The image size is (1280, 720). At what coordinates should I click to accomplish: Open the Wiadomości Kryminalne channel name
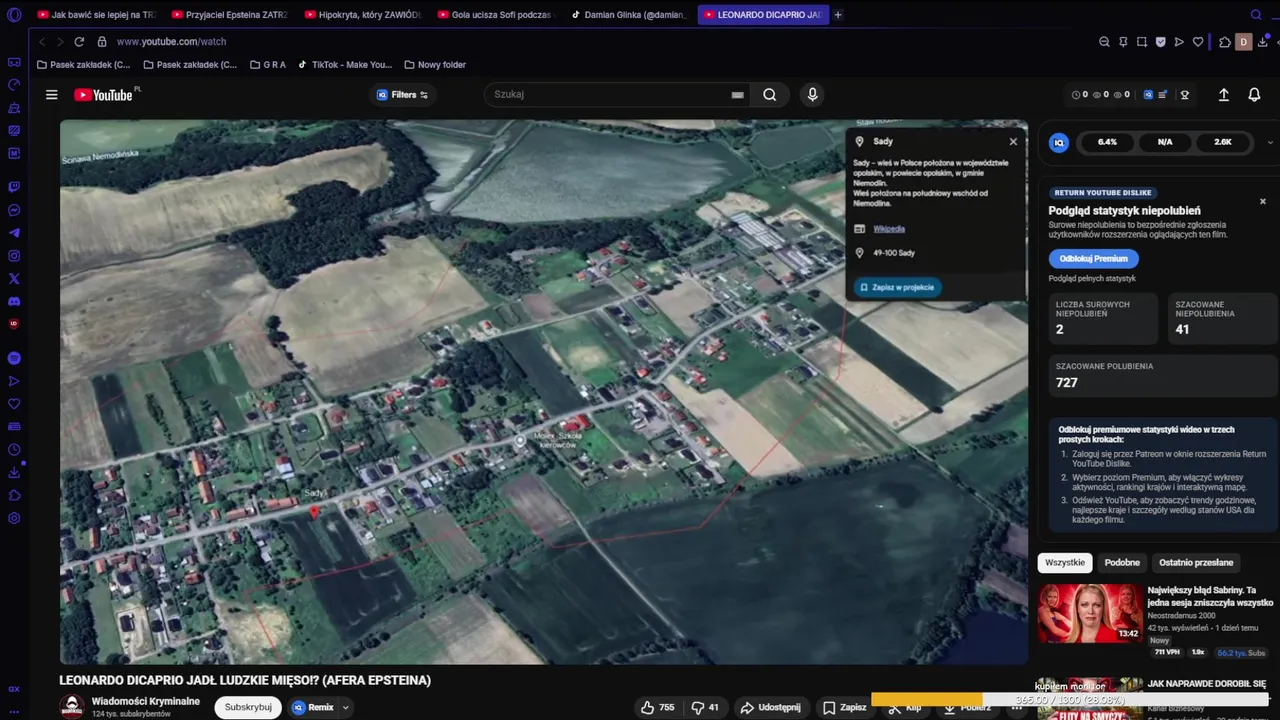146,701
